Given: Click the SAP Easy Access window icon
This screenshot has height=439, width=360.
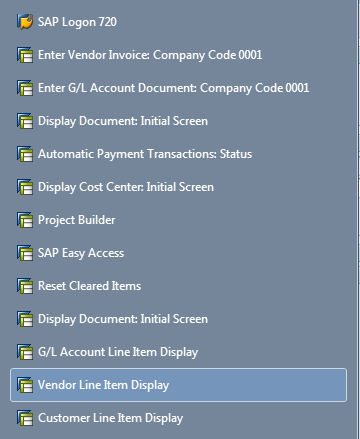Looking at the screenshot, I should click(25, 253).
